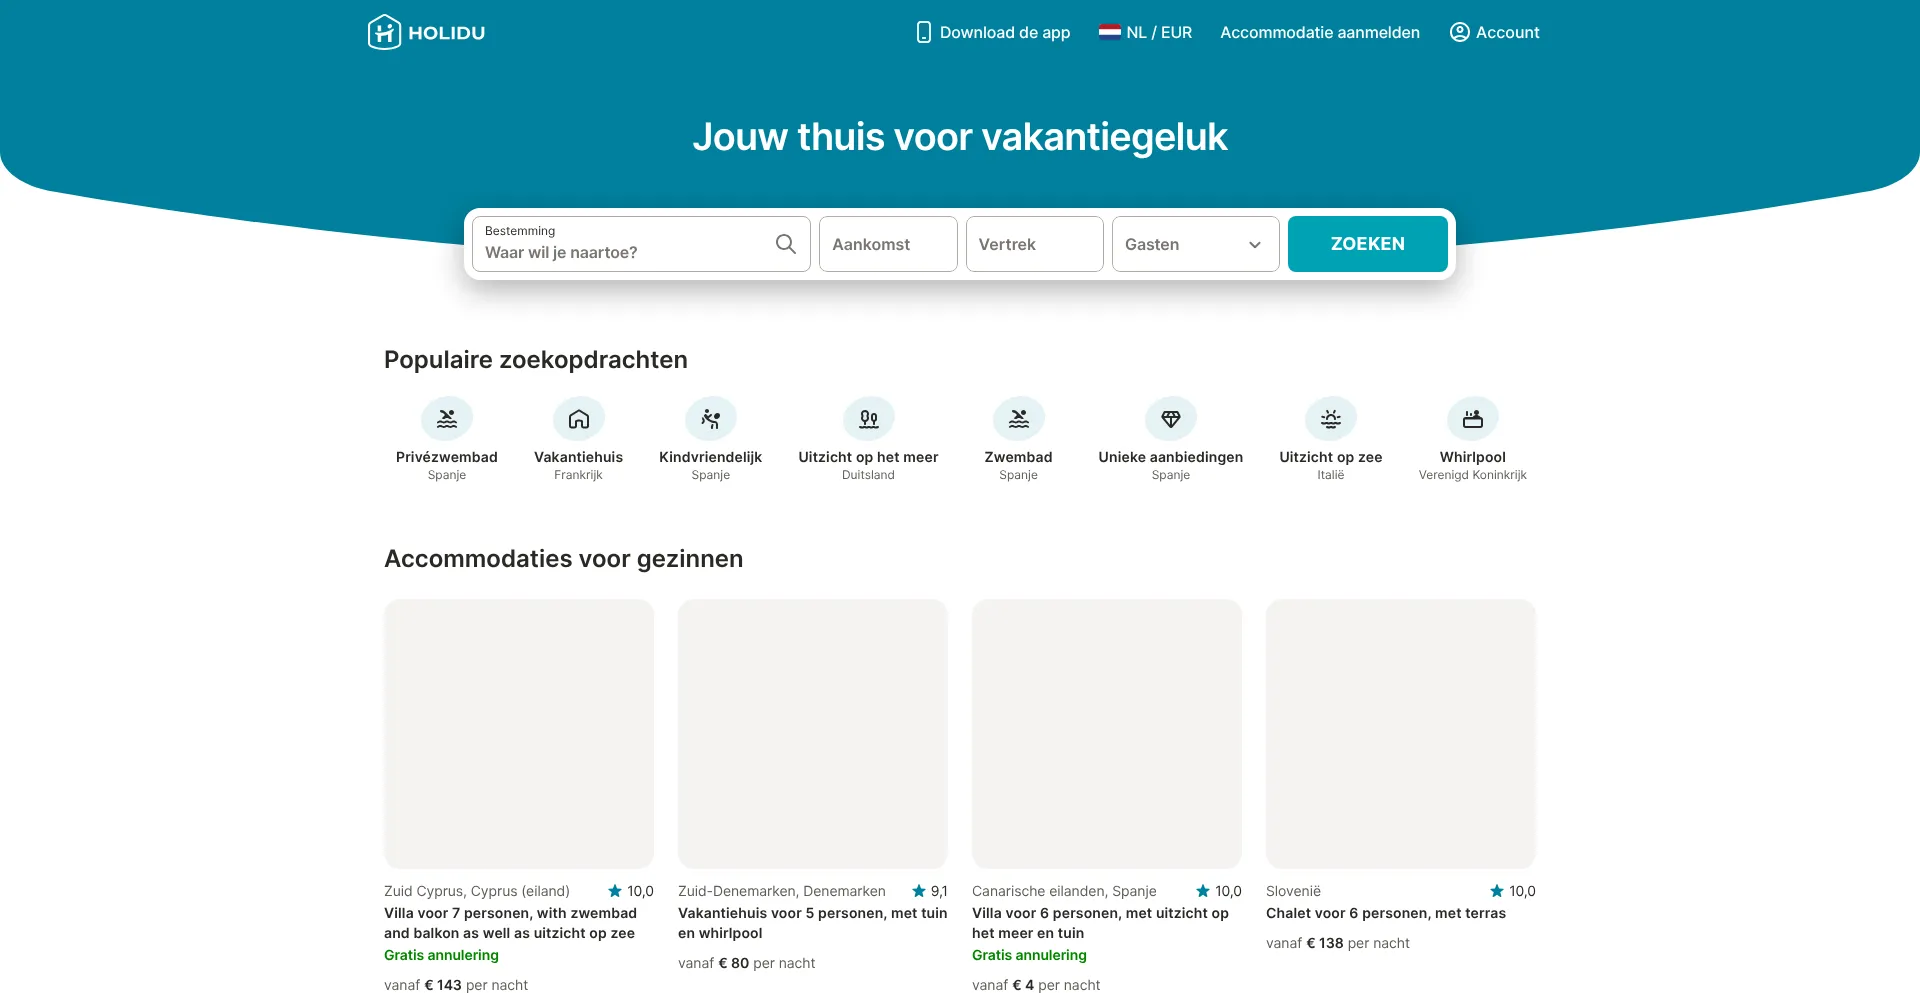Click the Holidu logo
This screenshot has height=993, width=1920.
(425, 31)
